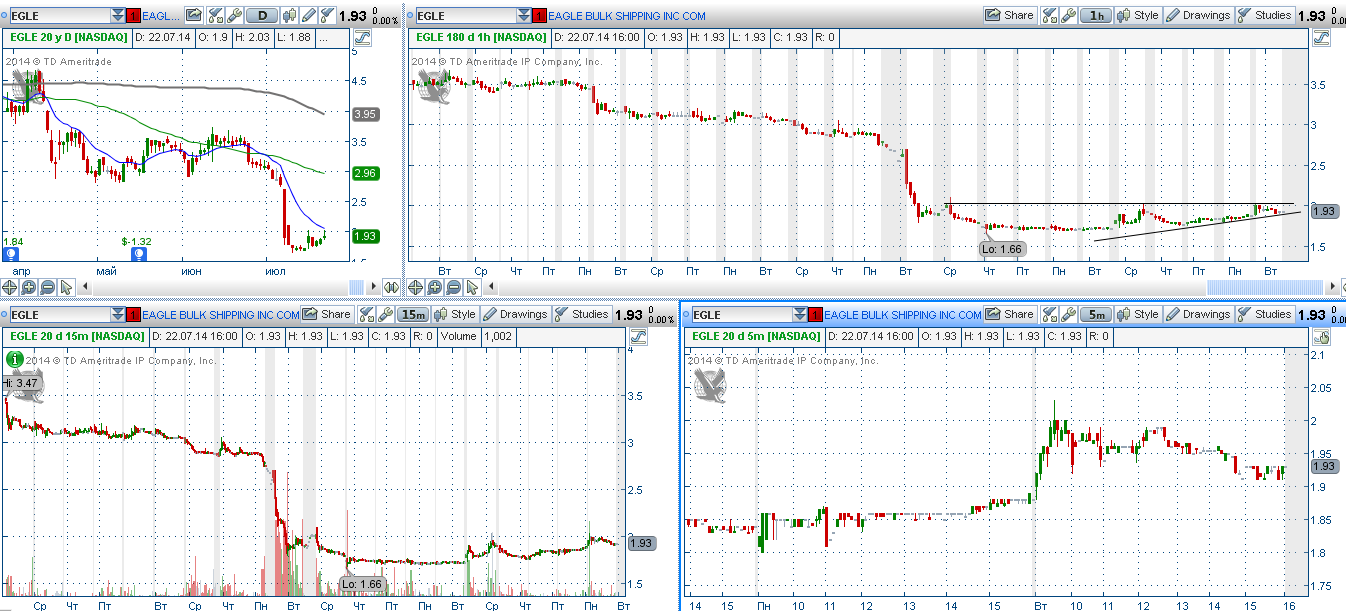Open the Studies menu in the 15m chart
The height and width of the screenshot is (611, 1346).
tap(581, 314)
